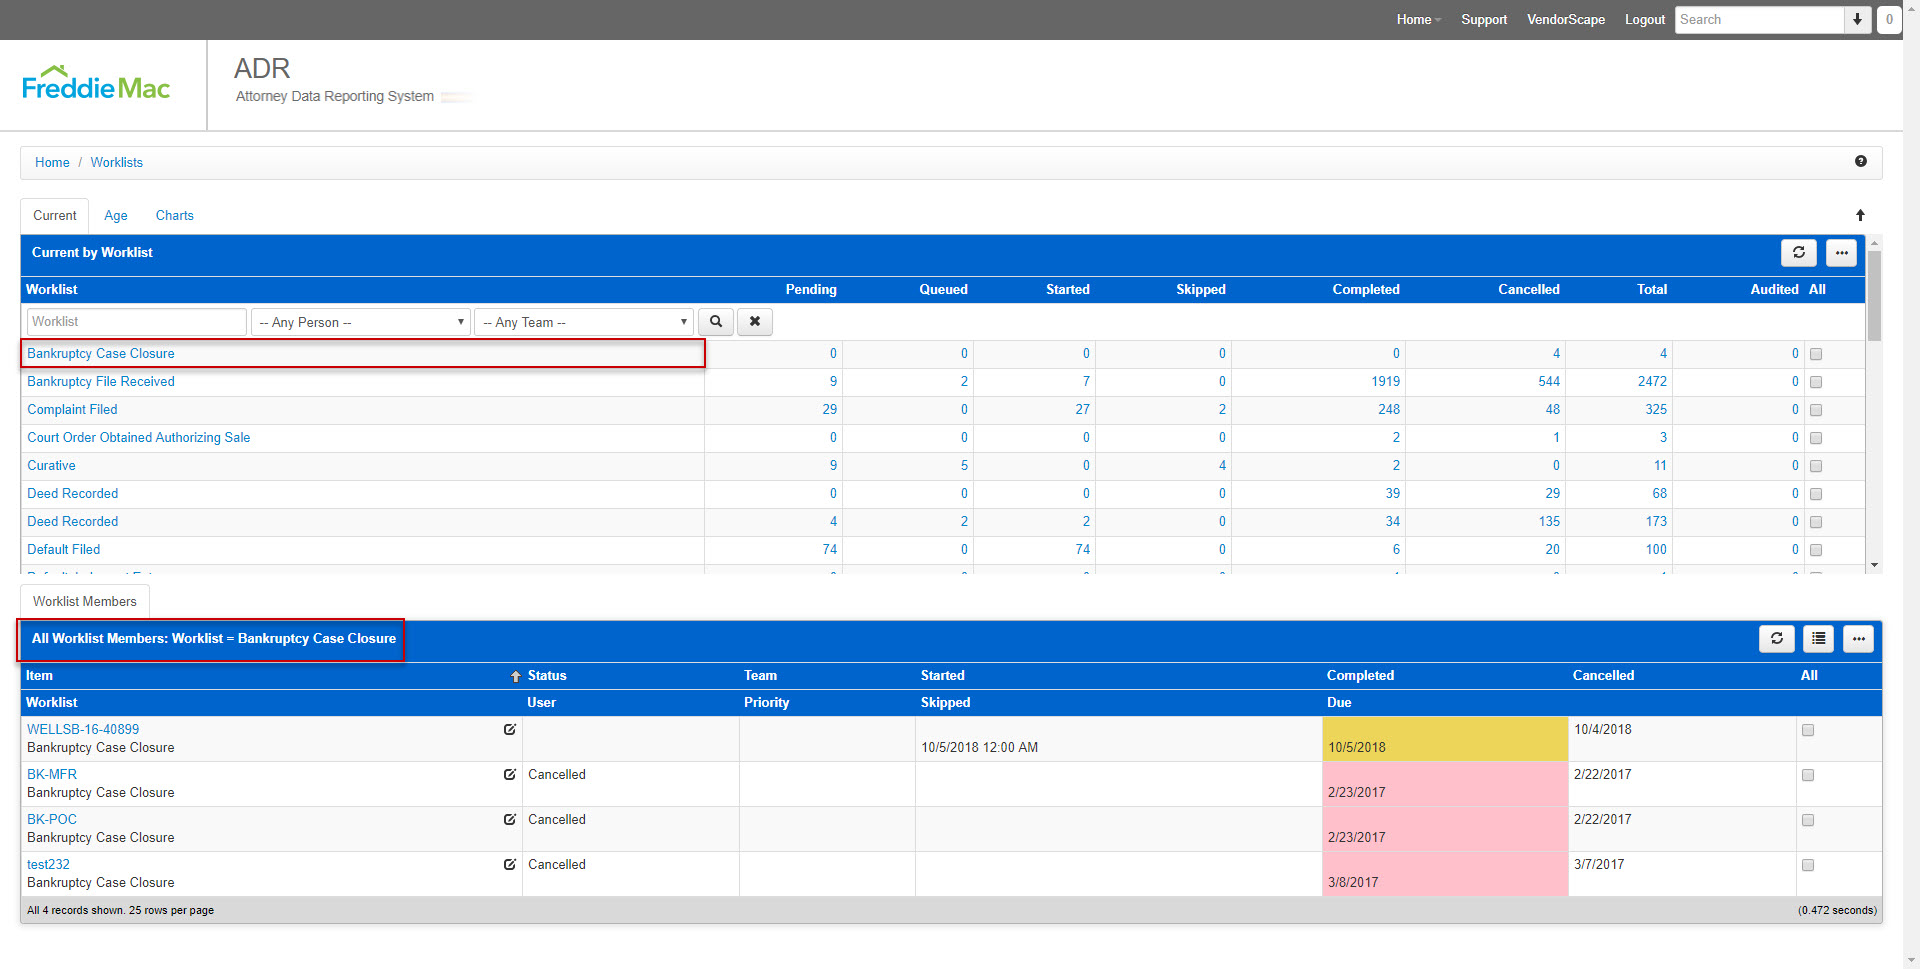Open list view options in Worklist Members

tap(1818, 639)
